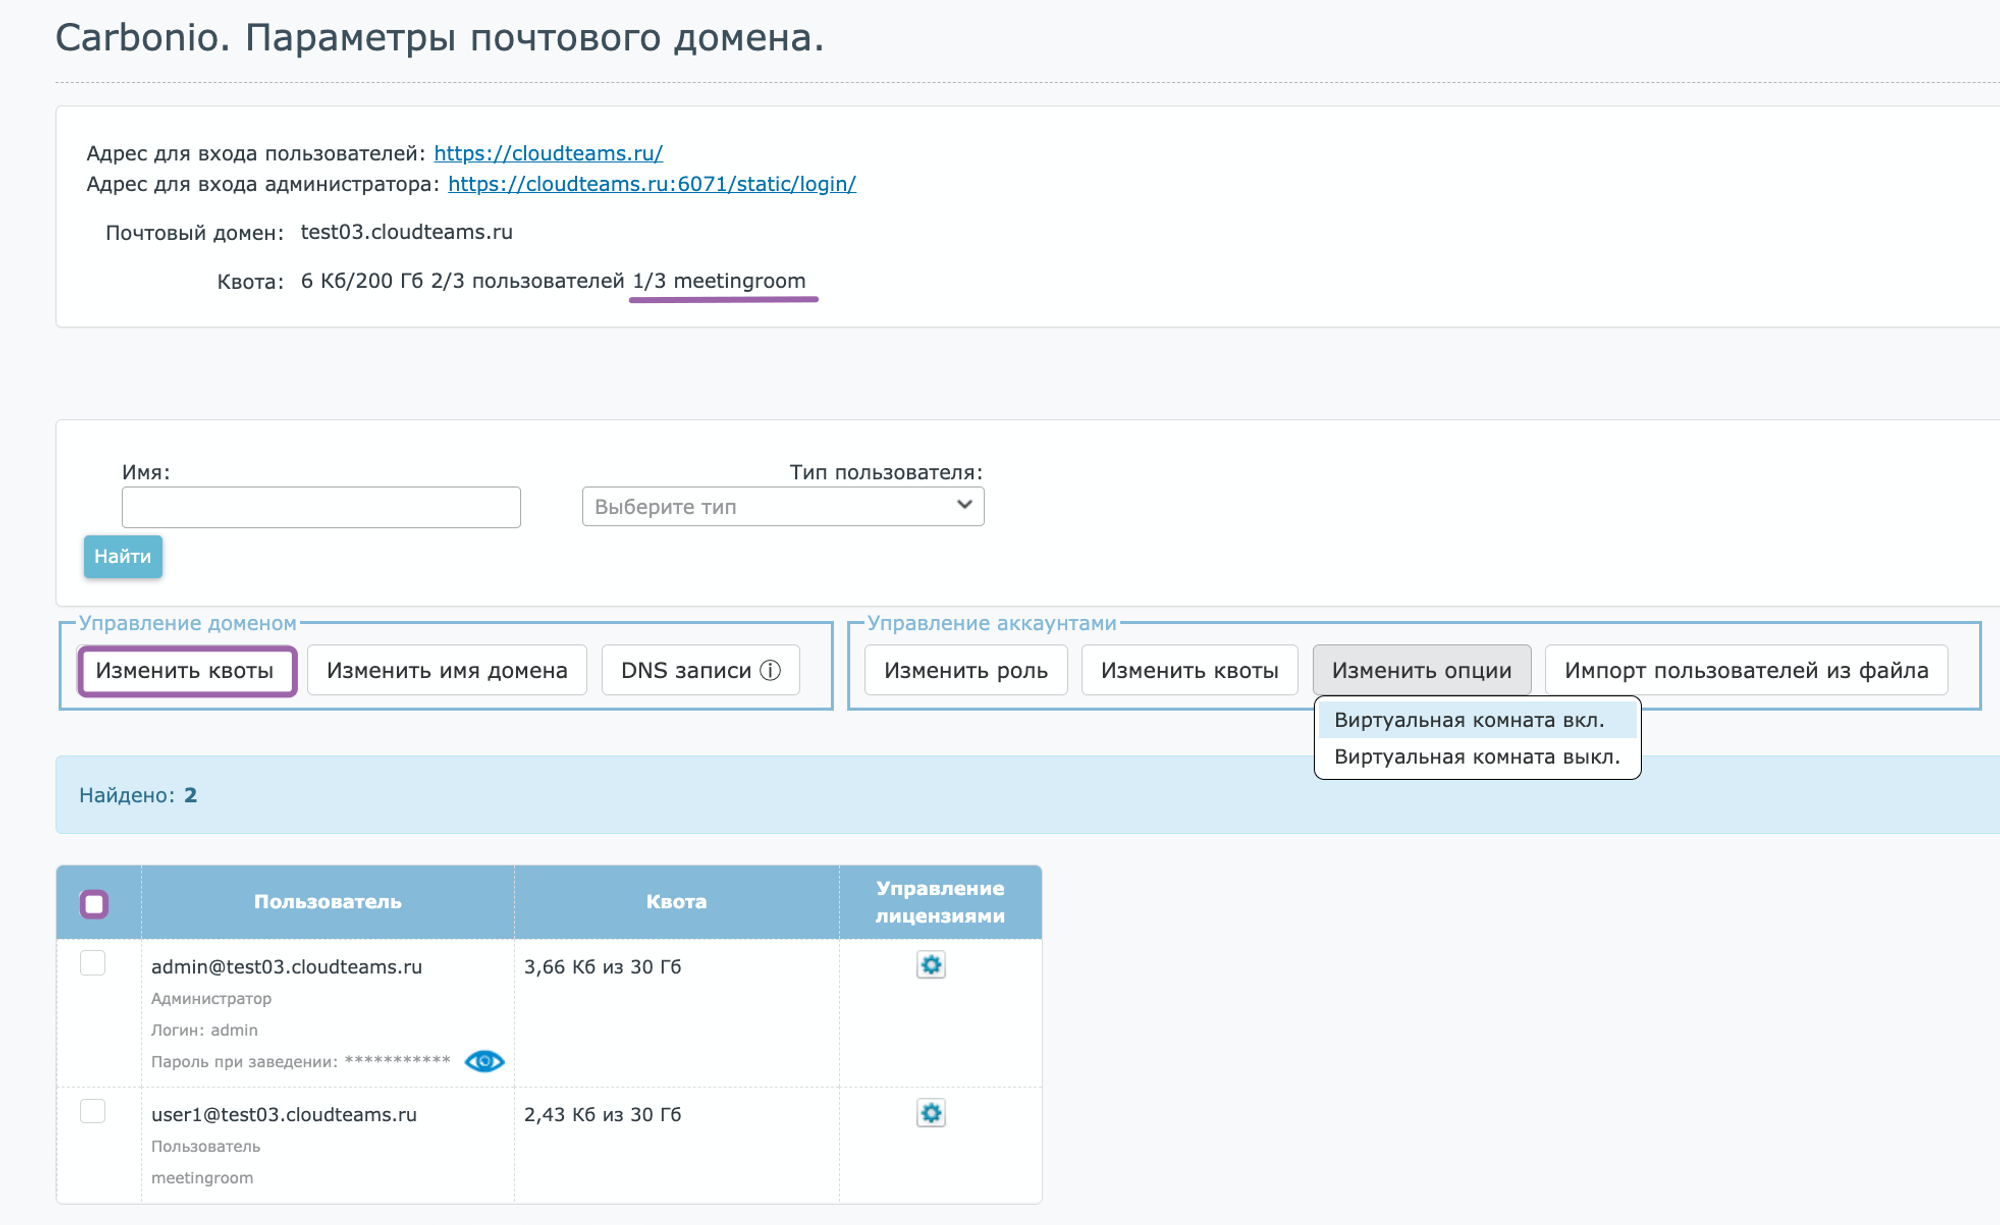Viewport: 2000px width, 1225px height.
Task: Toggle the select-all checkbox in table header
Action: 94,904
